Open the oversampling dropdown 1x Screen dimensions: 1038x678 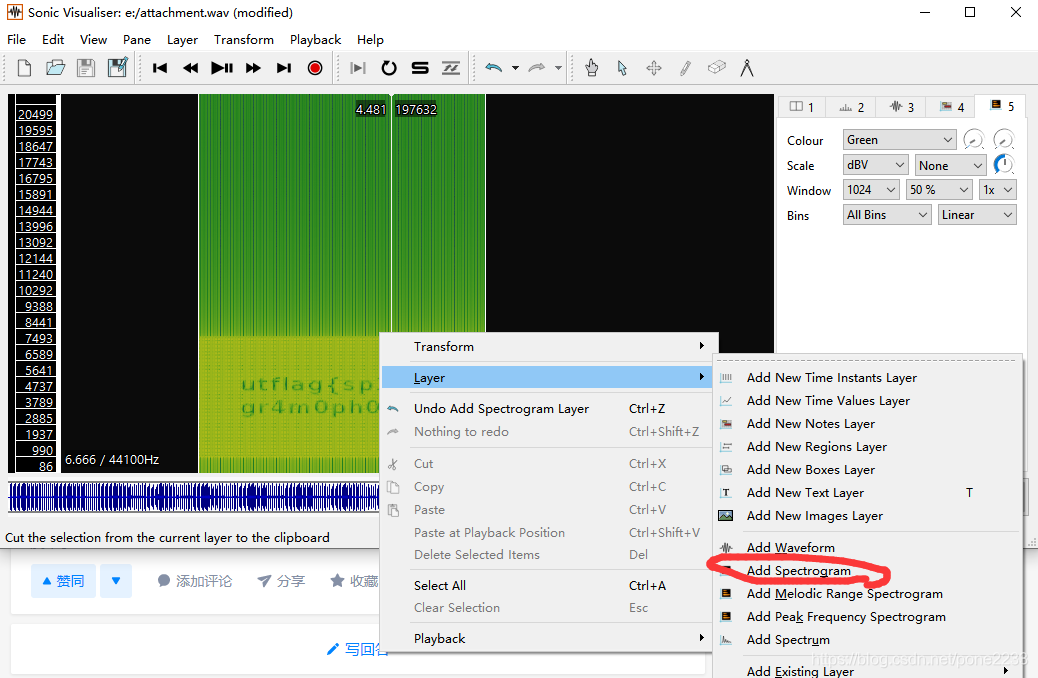click(x=998, y=190)
